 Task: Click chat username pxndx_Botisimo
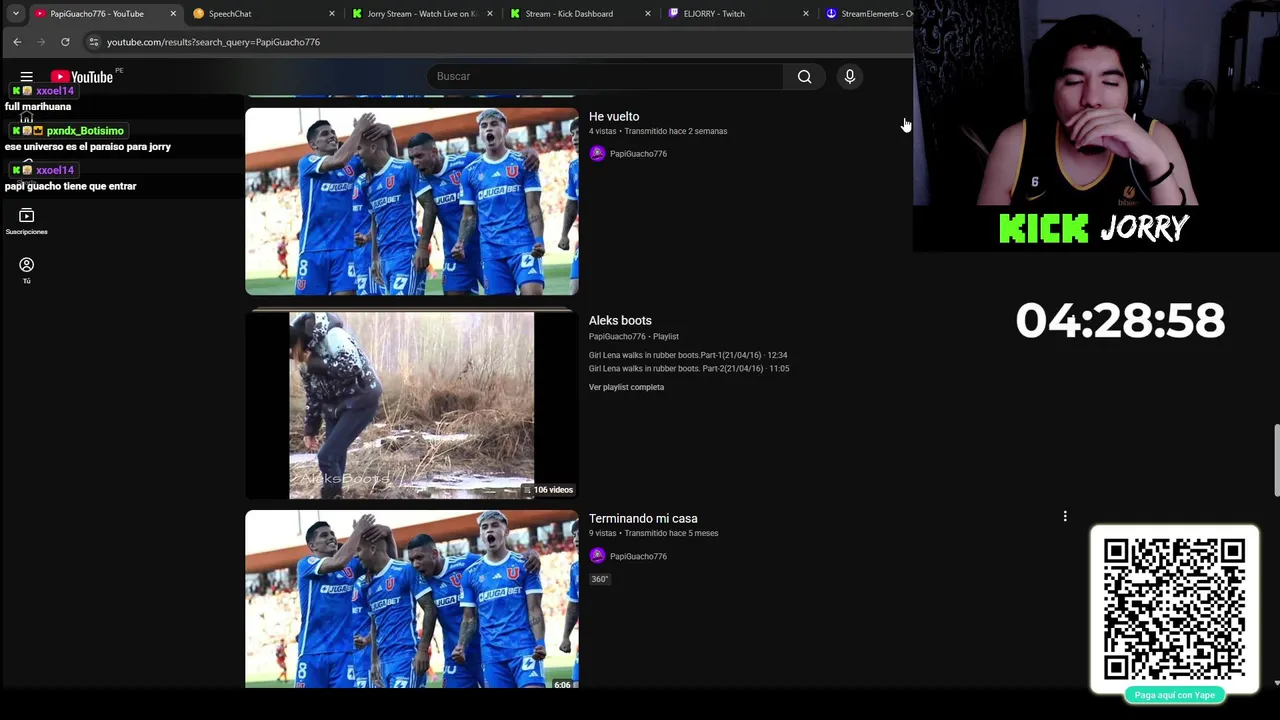[85, 131]
